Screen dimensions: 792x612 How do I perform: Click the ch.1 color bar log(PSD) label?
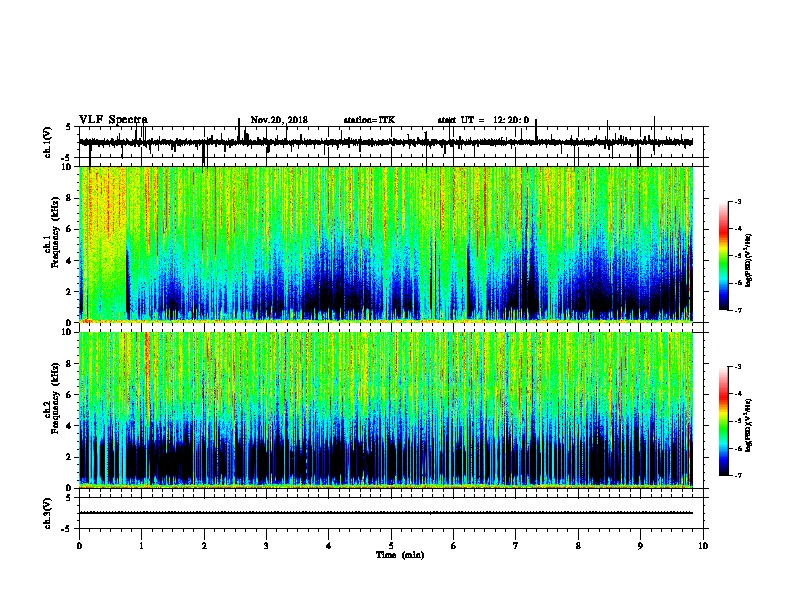pyautogui.click(x=748, y=260)
